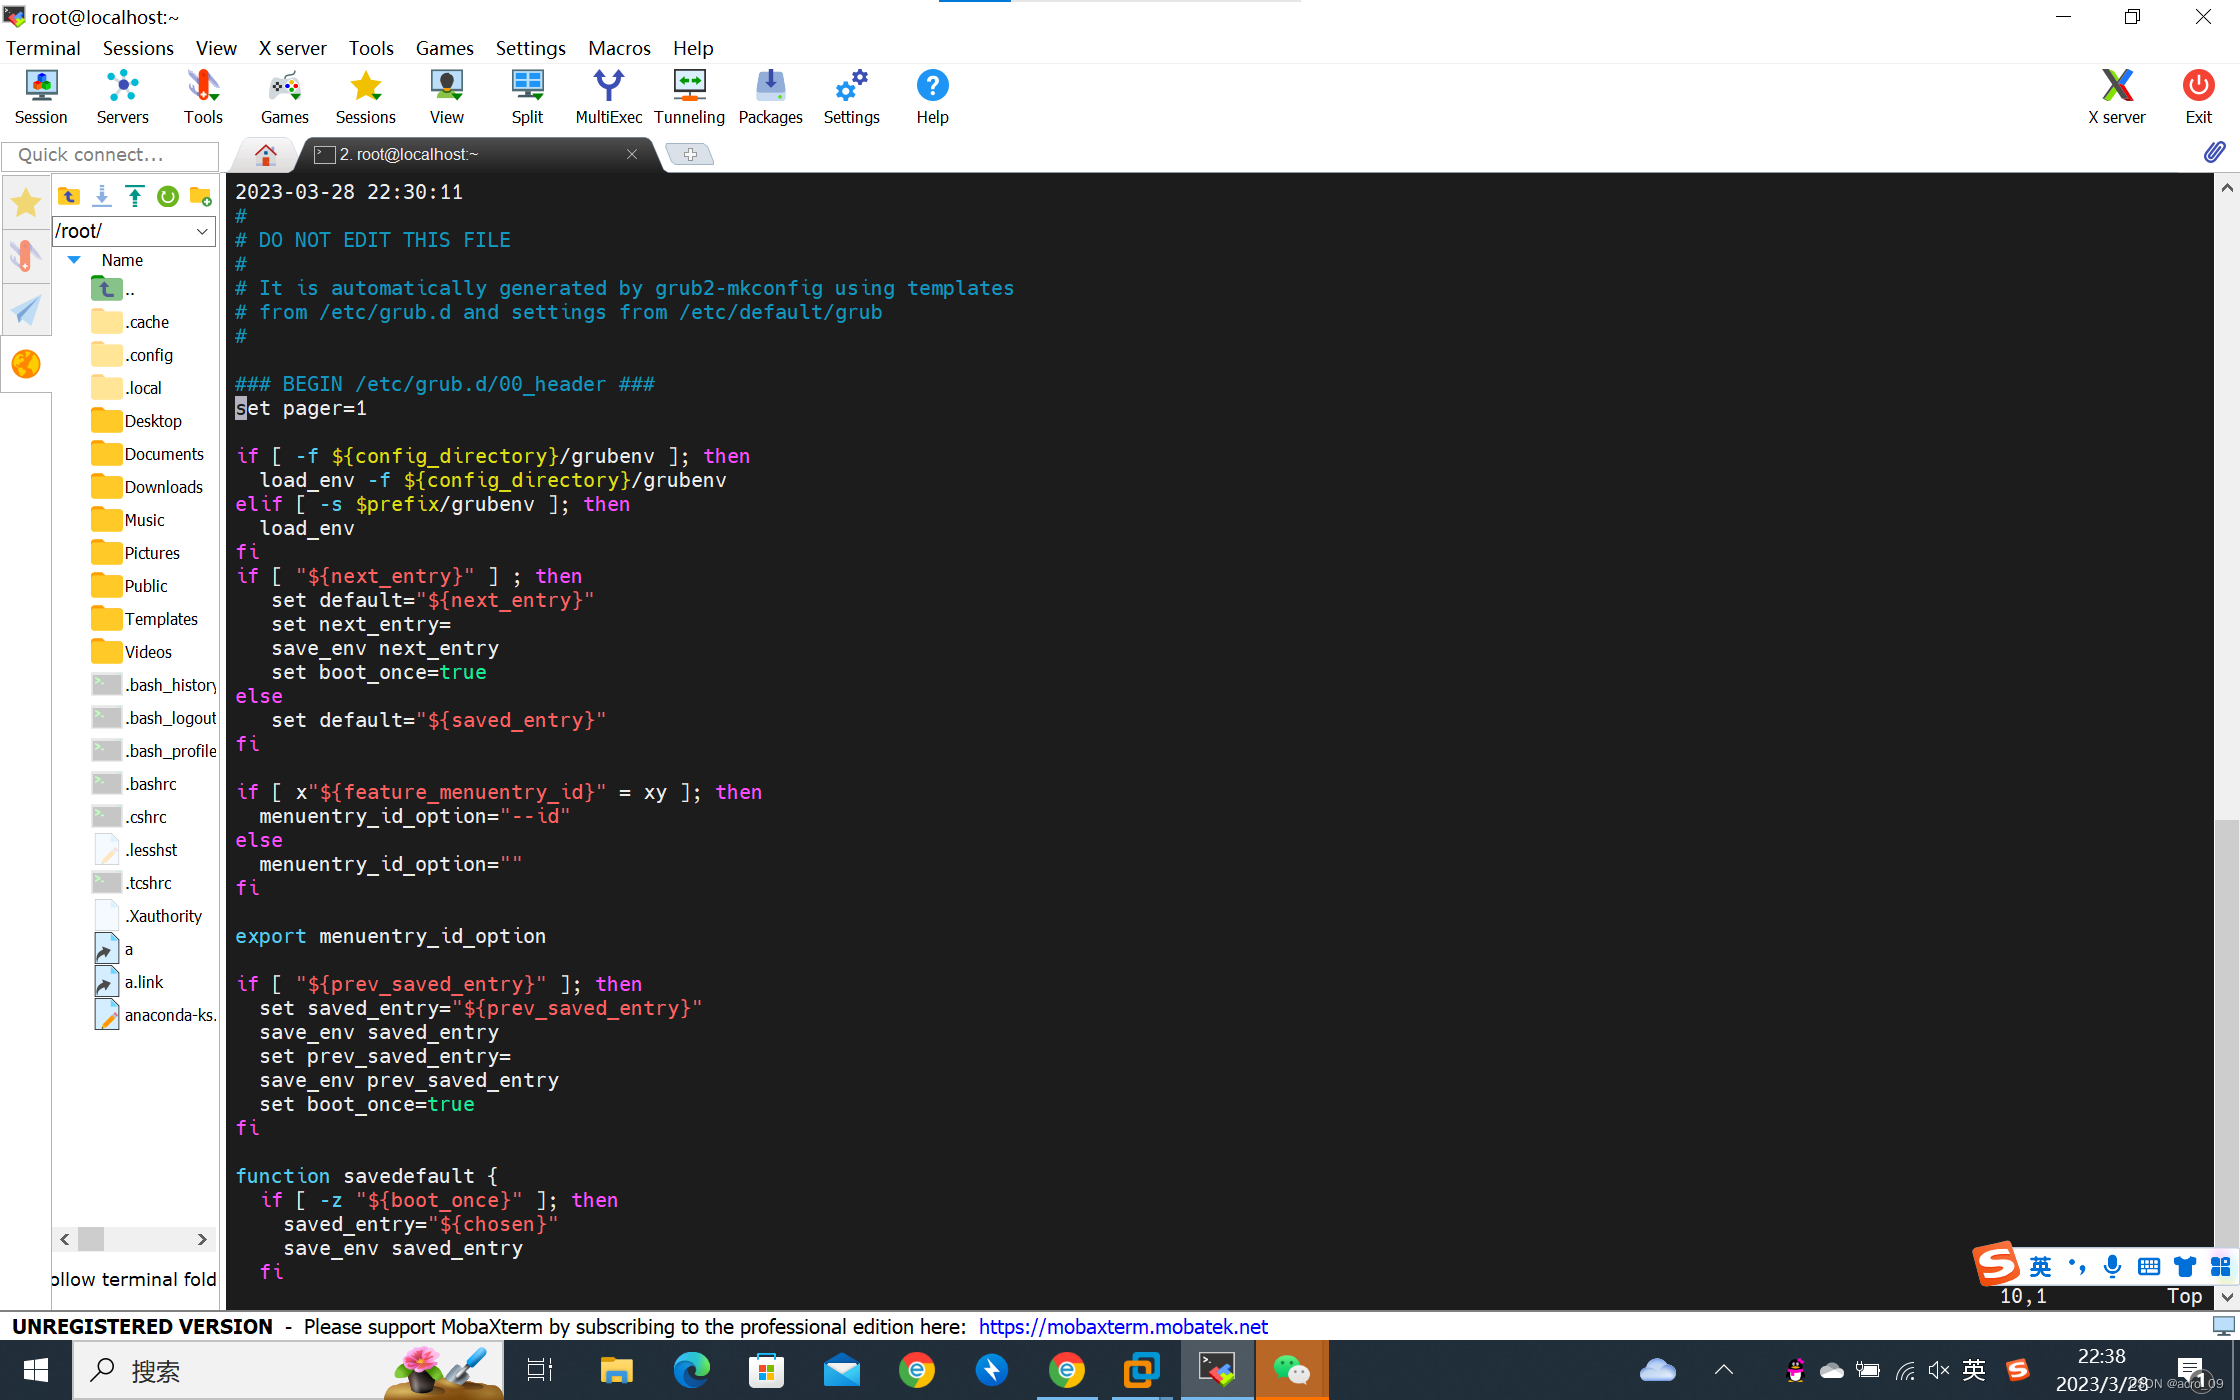
Task: Click the Name column sort arrow
Action: click(x=74, y=260)
